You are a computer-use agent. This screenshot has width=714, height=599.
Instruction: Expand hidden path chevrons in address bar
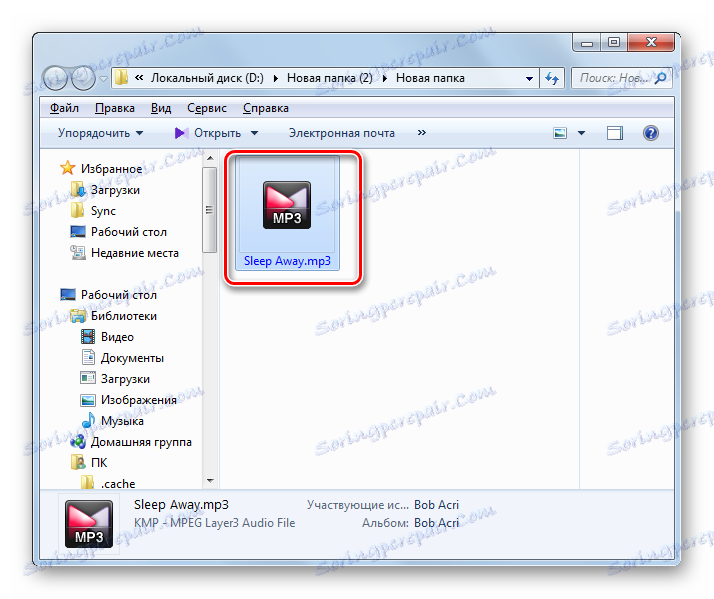tap(139, 78)
